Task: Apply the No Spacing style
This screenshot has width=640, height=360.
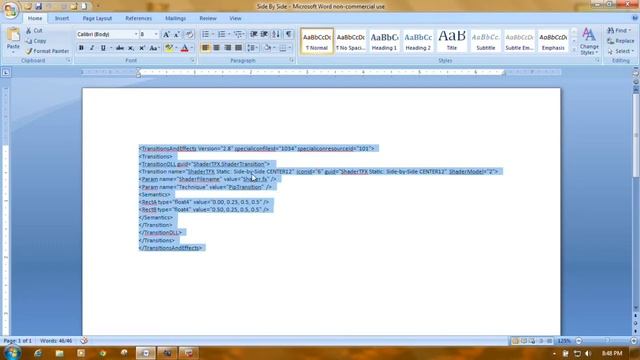Action: coord(351,41)
